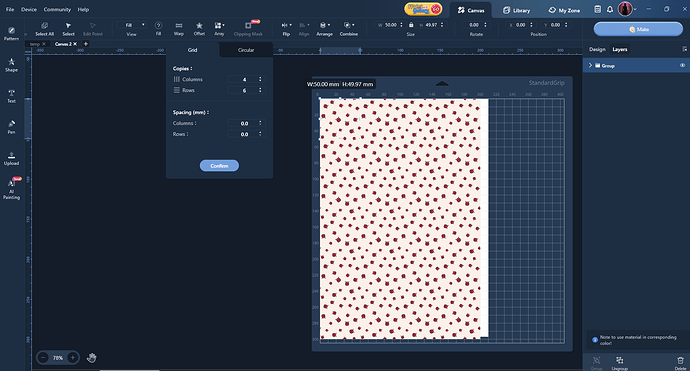The height and width of the screenshot is (371, 690).
Task: Open the profile dropdown arrow
Action: click(635, 9)
